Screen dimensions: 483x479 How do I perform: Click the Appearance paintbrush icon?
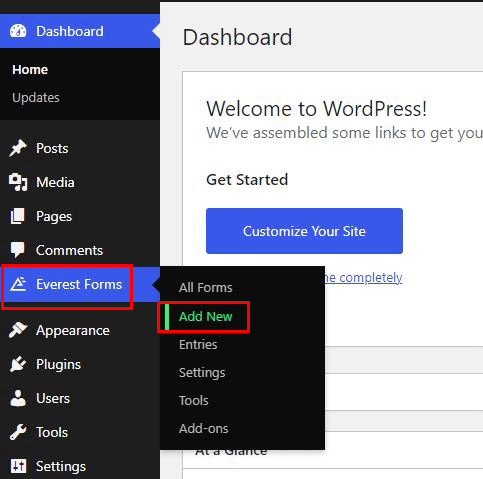18,330
